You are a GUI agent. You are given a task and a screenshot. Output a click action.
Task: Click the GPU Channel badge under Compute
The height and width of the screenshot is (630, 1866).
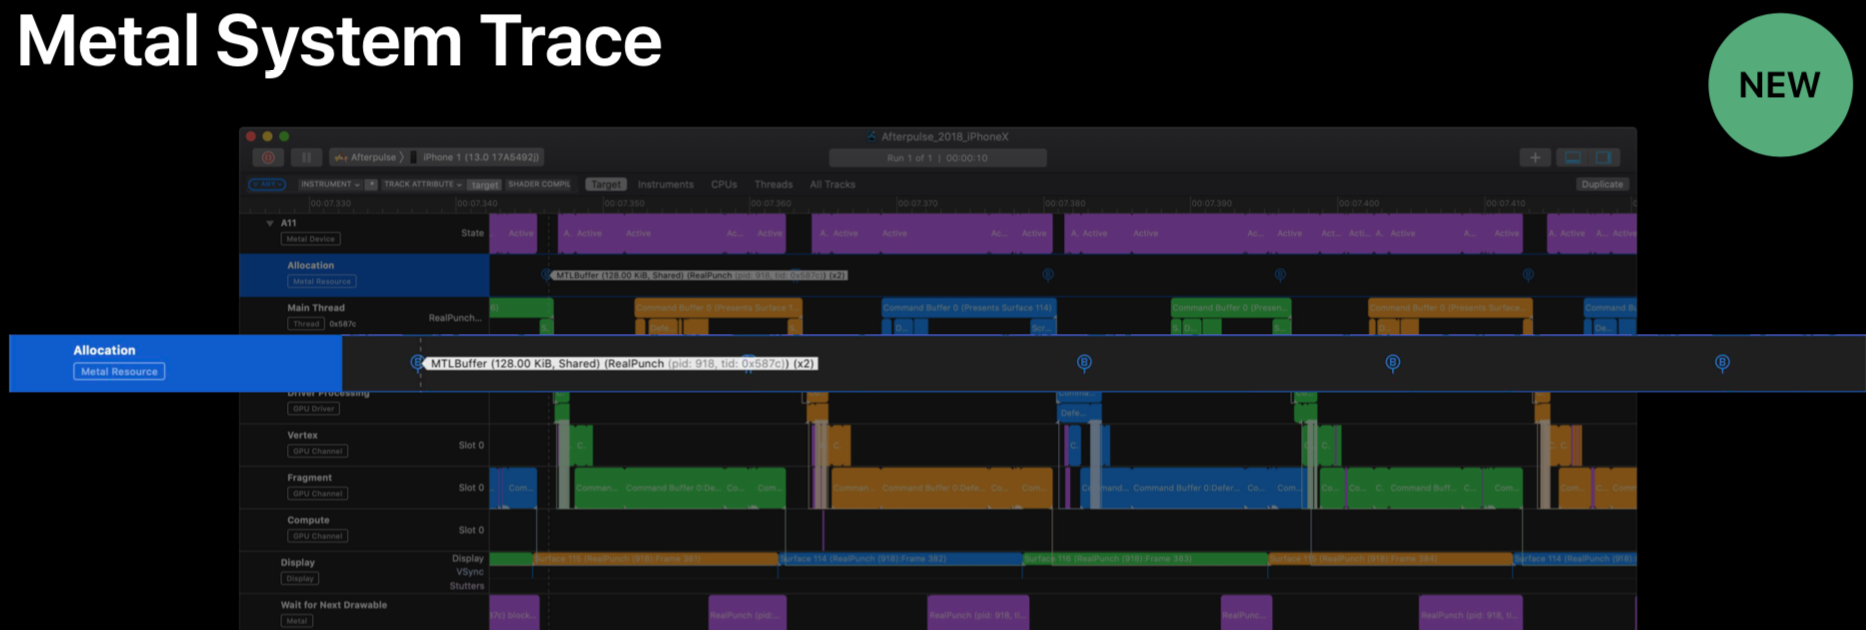[318, 536]
